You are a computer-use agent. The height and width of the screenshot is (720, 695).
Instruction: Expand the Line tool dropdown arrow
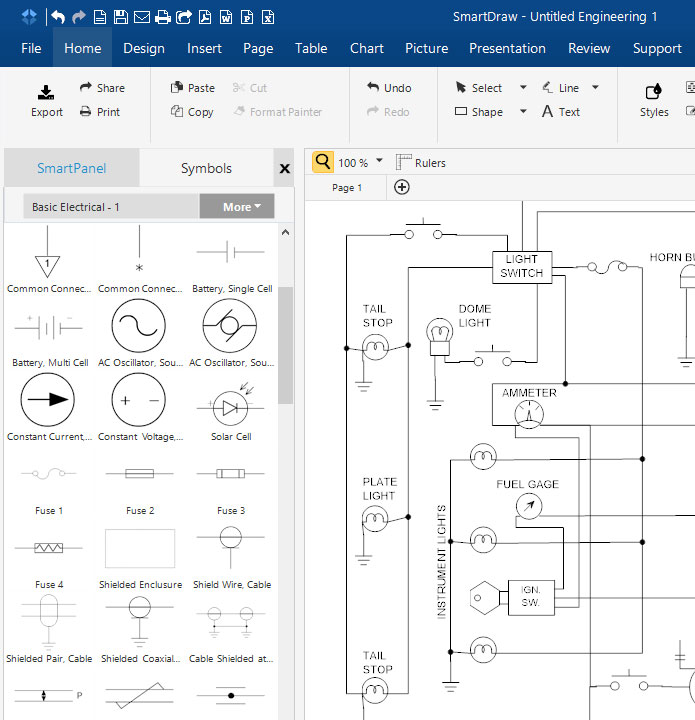[595, 88]
